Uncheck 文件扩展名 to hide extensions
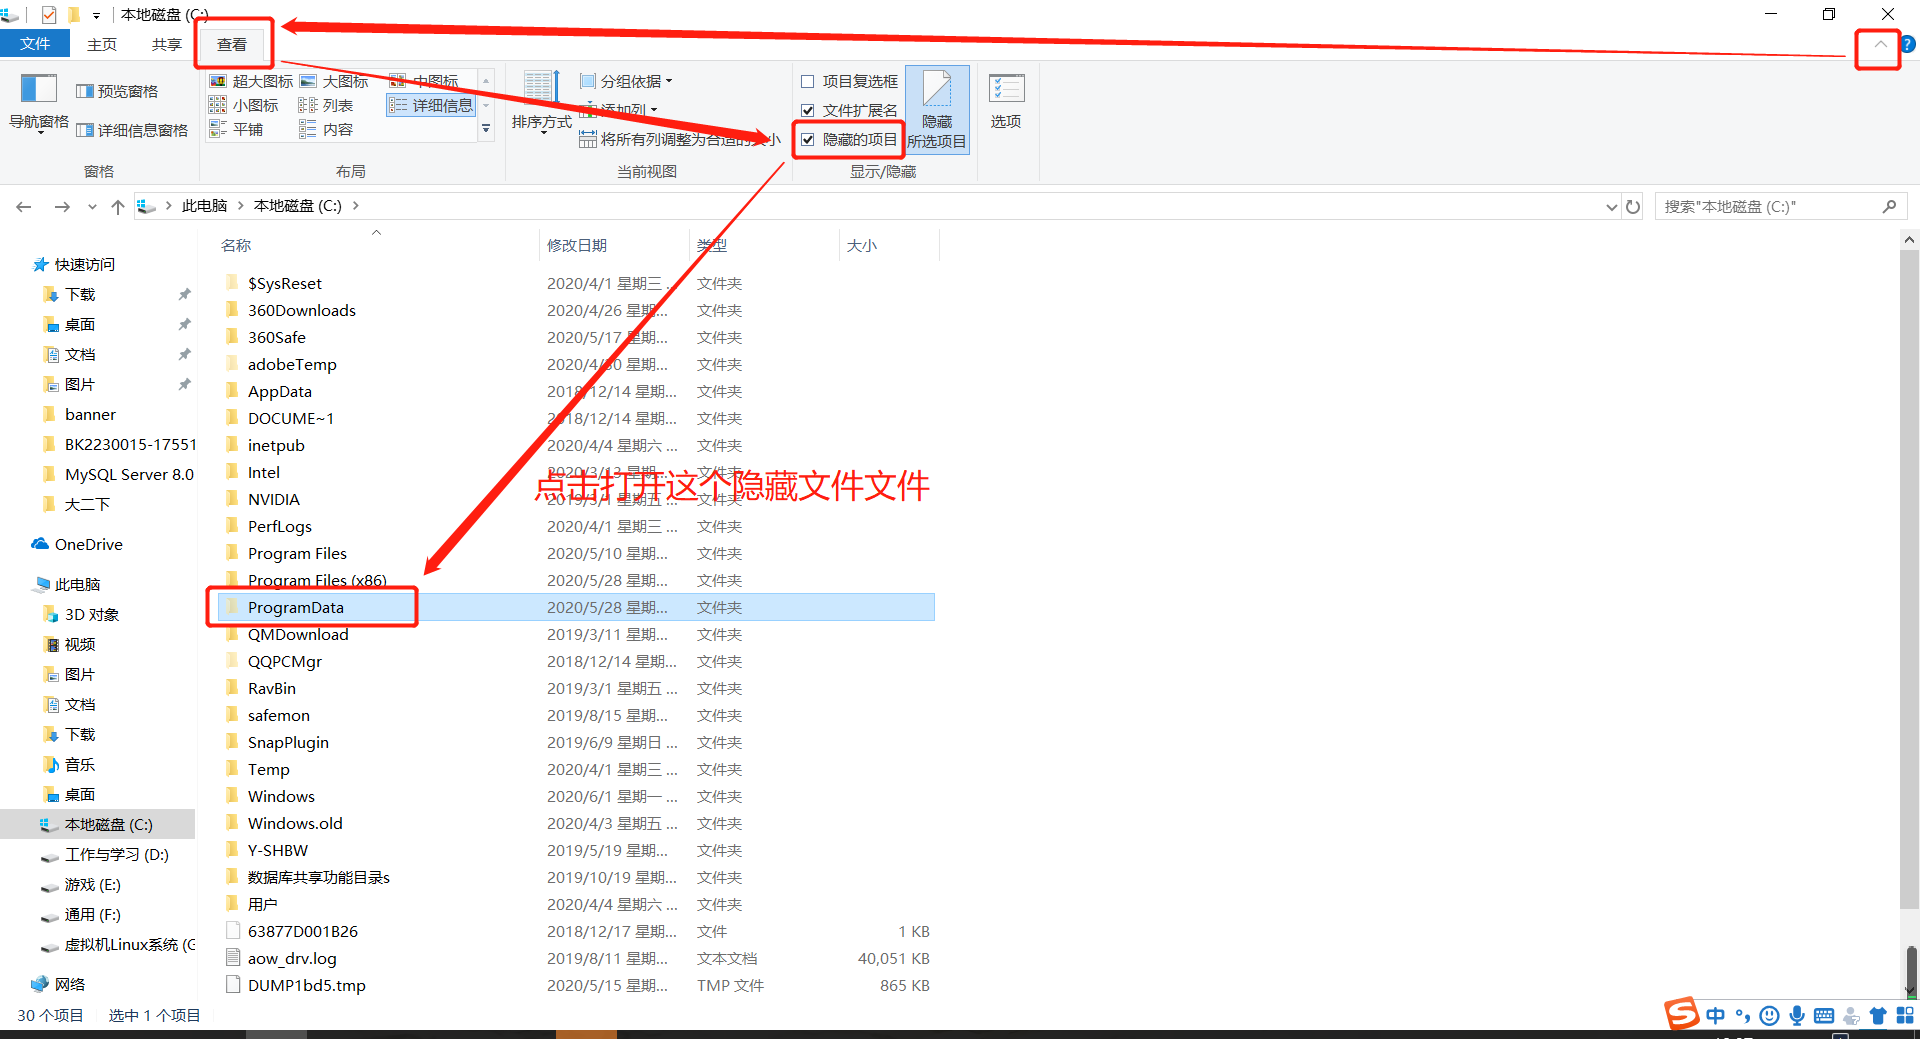This screenshot has height=1039, width=1920. tap(807, 110)
